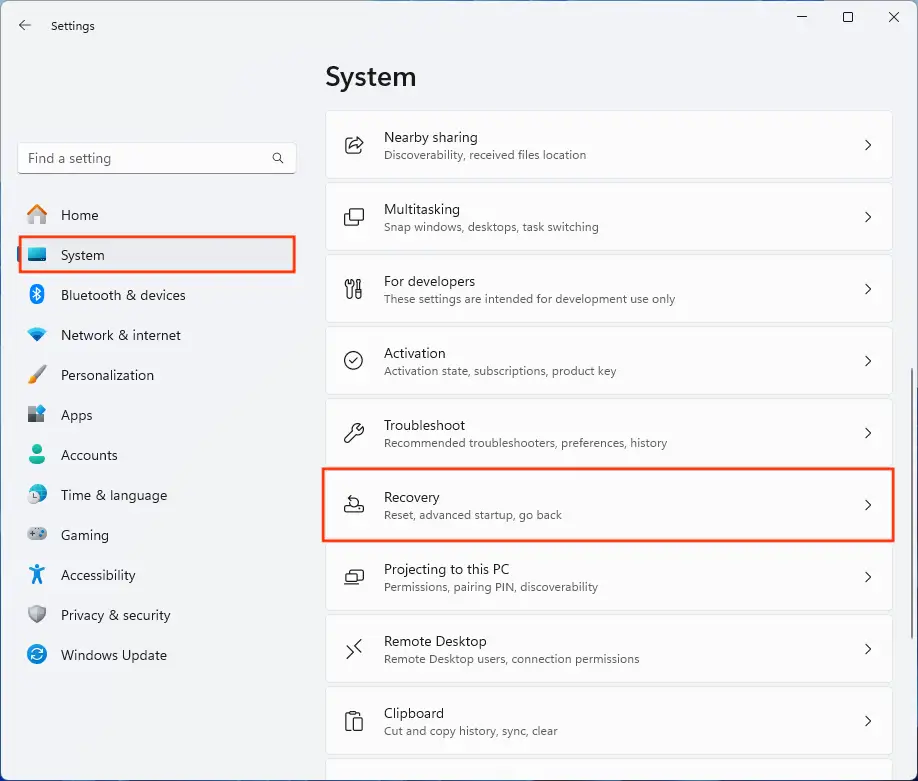Click the Home house icon
Viewport: 918px width, 781px height.
click(x=37, y=215)
